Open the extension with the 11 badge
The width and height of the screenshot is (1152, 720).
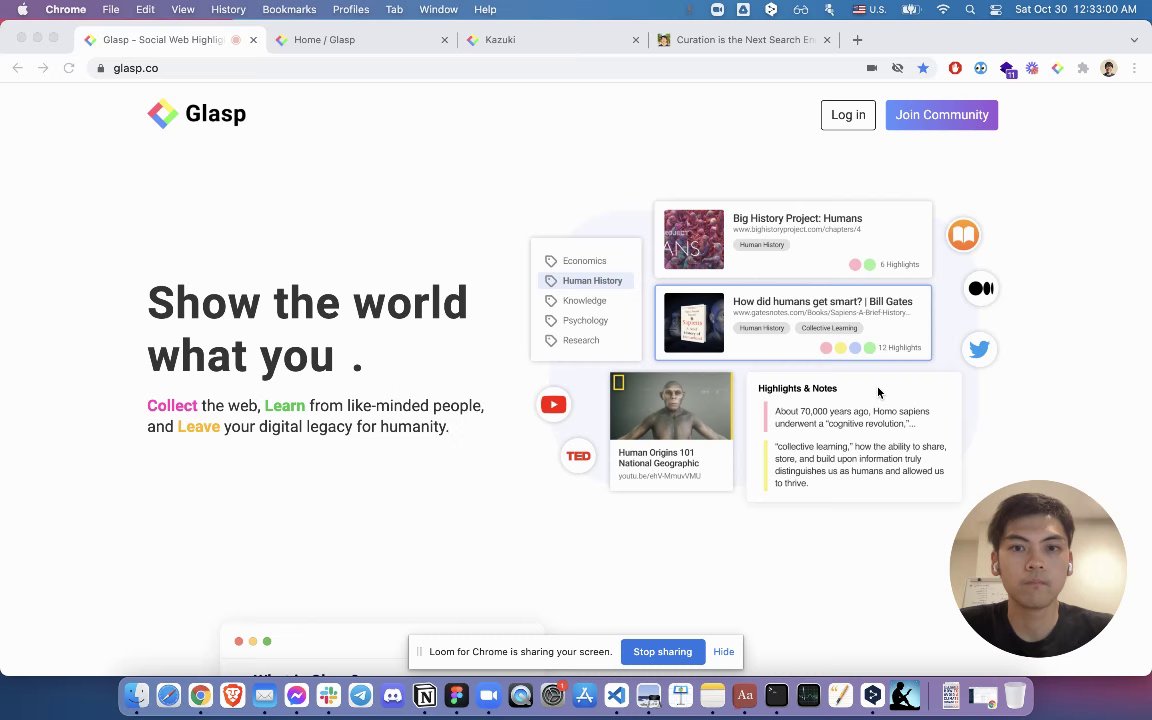(x=1007, y=69)
